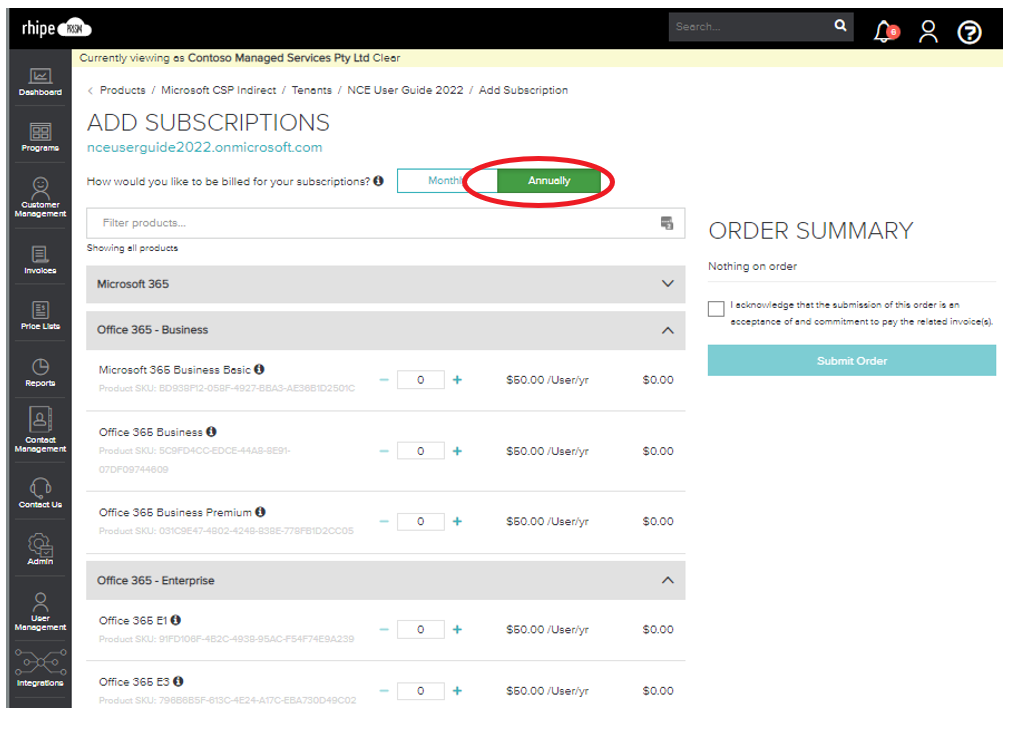The image size is (1021, 735).
Task: Show info for Office 365 Business Premium
Action: 260,512
